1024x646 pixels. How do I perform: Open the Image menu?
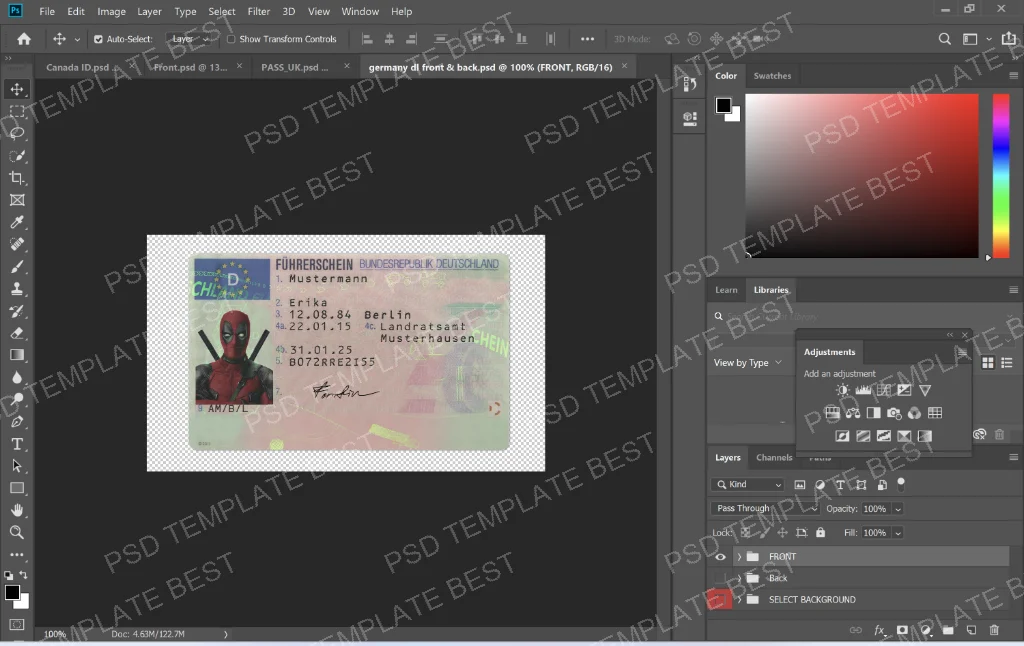tap(111, 11)
